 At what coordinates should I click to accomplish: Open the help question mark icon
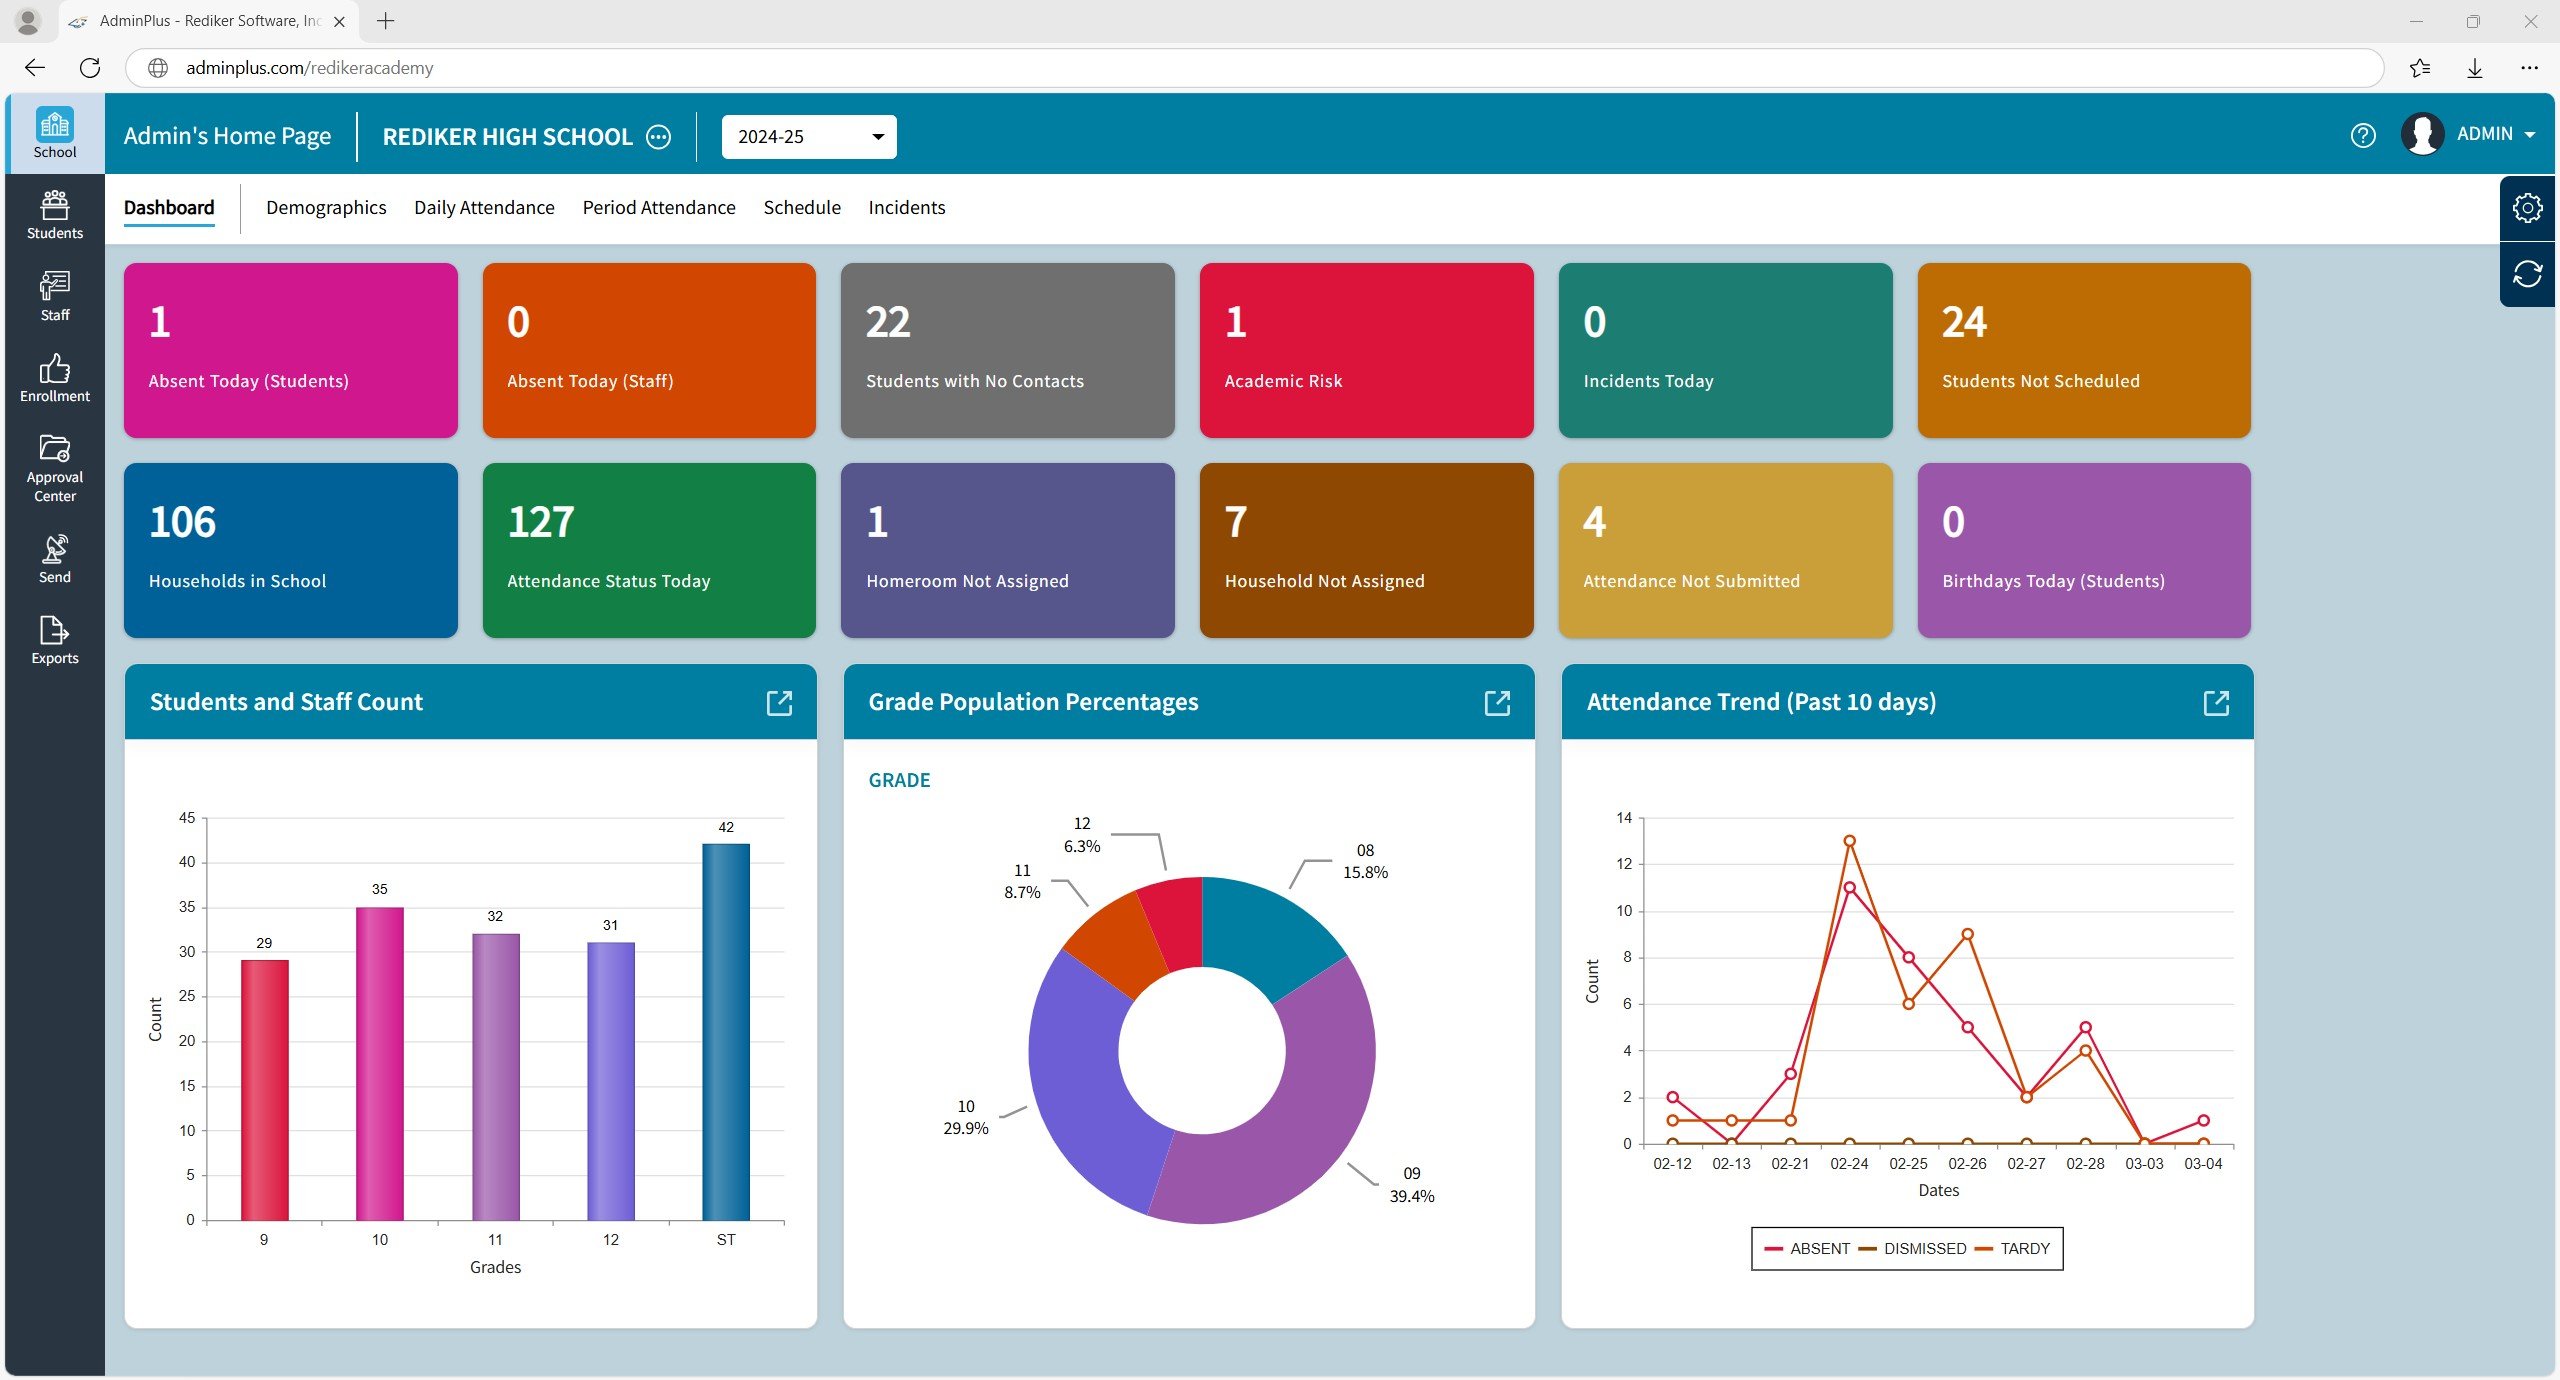2363,136
